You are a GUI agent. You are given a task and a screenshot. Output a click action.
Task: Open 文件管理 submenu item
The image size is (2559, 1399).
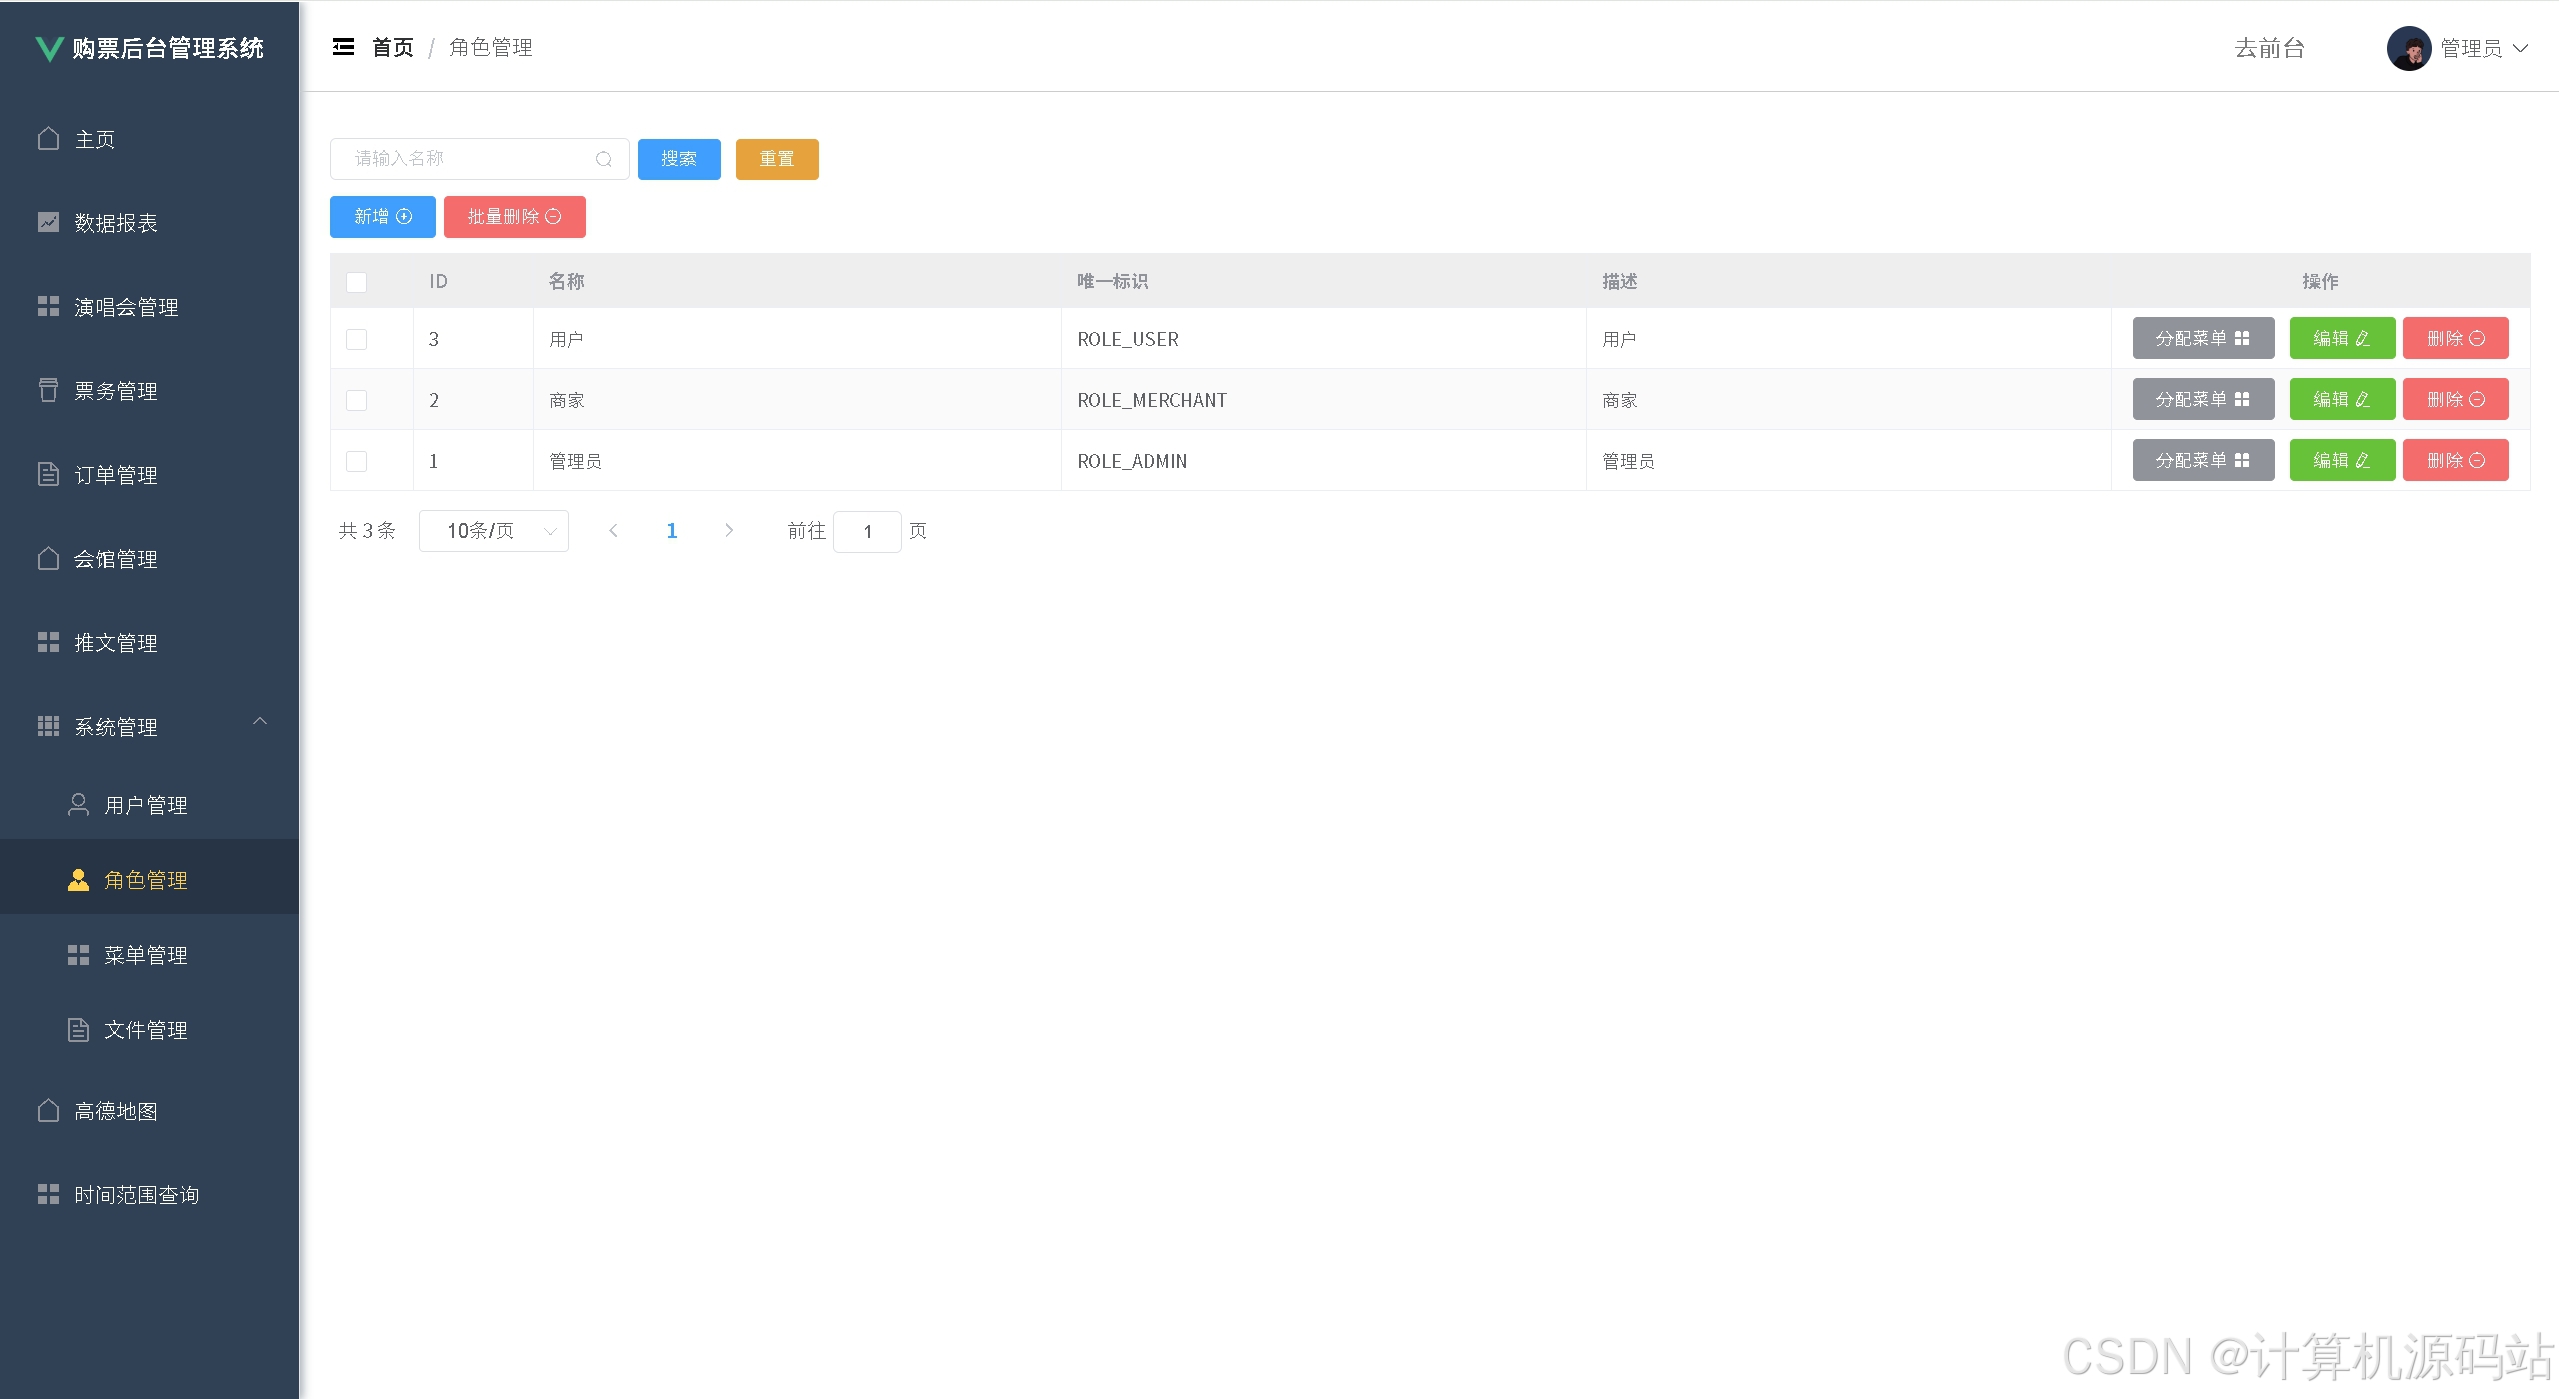[150, 1030]
